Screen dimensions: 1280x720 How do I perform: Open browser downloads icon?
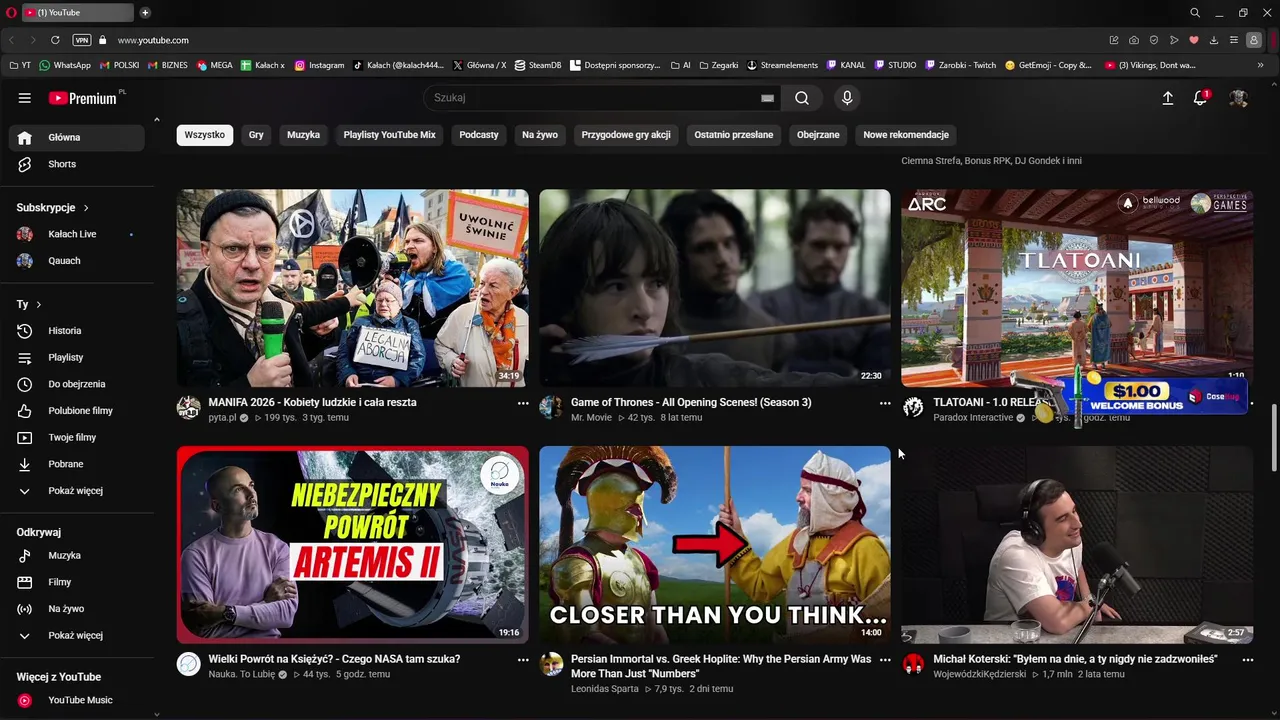tap(1213, 40)
